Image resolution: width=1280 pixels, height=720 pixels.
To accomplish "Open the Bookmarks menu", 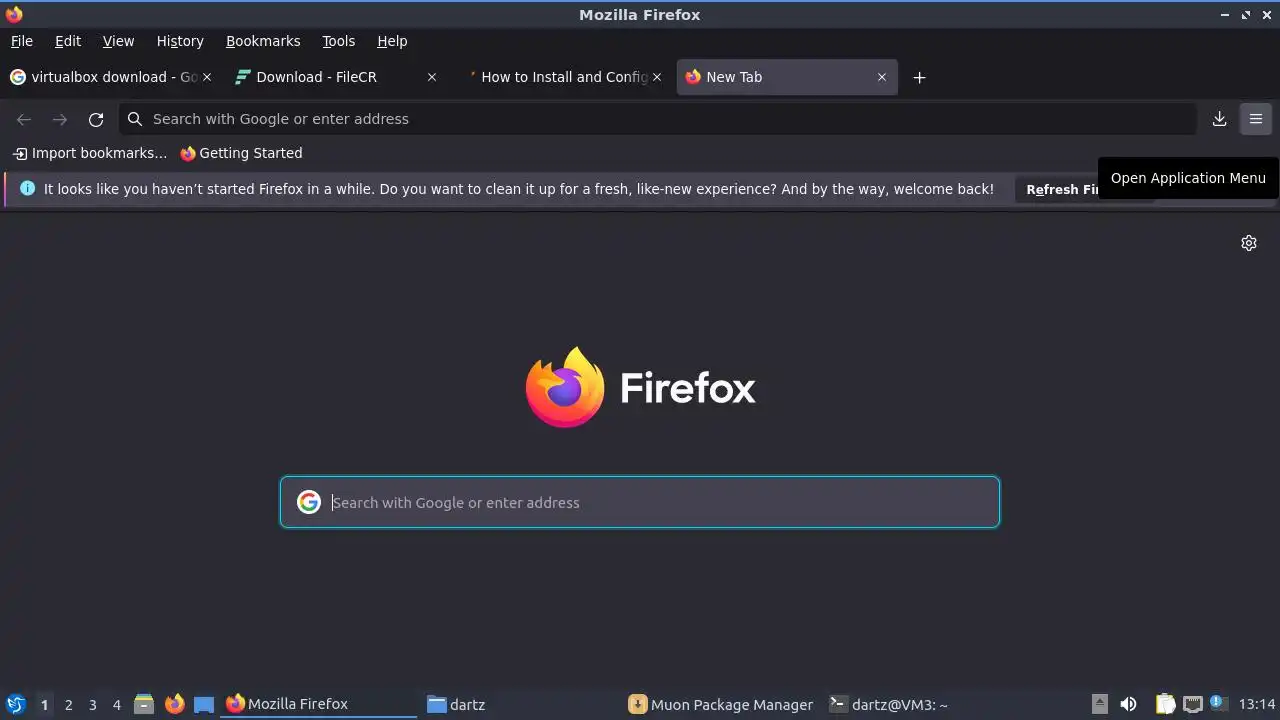I will (263, 41).
